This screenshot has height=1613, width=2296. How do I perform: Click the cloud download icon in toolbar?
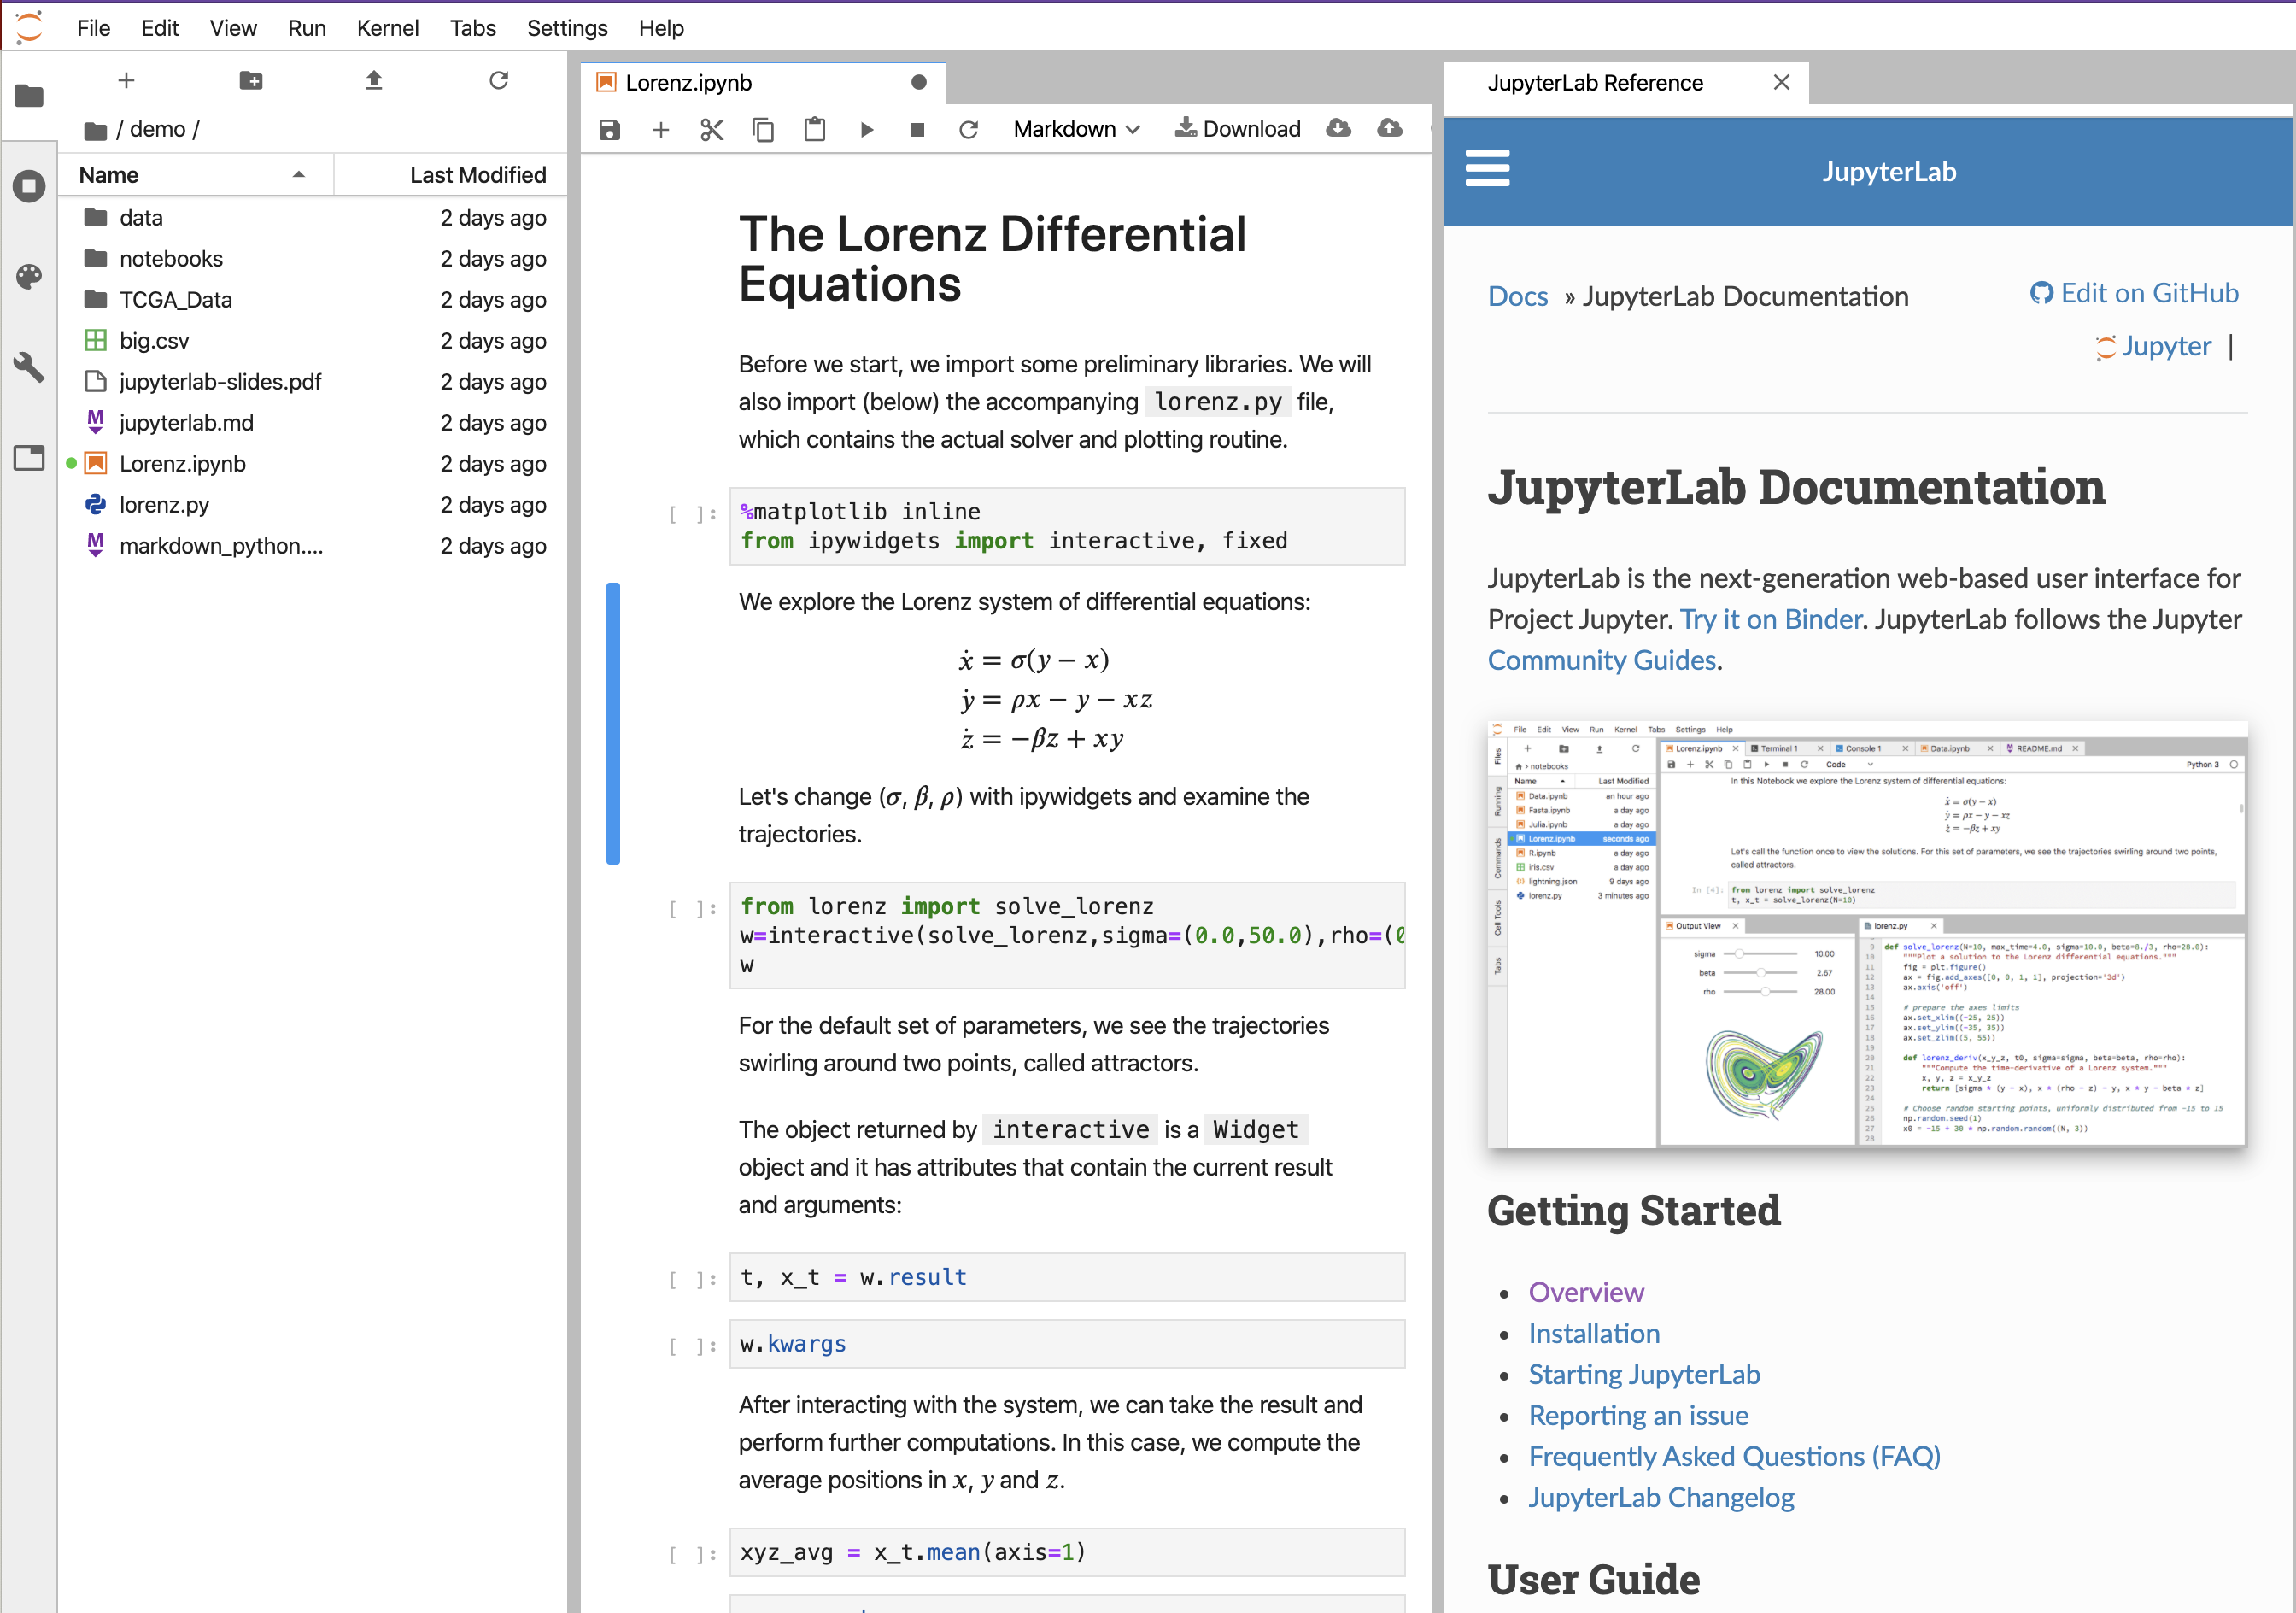(x=1338, y=128)
